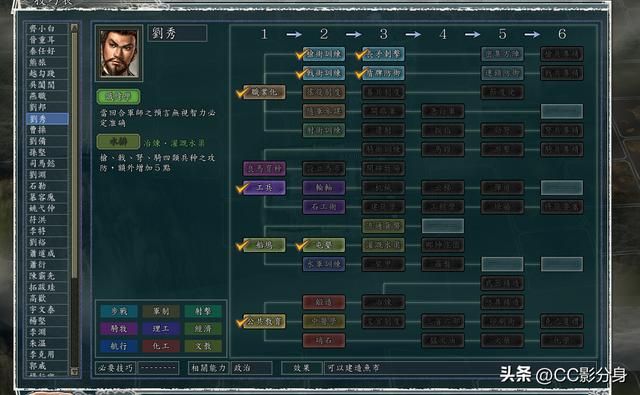Select 李特 in the ruler list
Viewport: 640px width, 395px height.
[47, 231]
